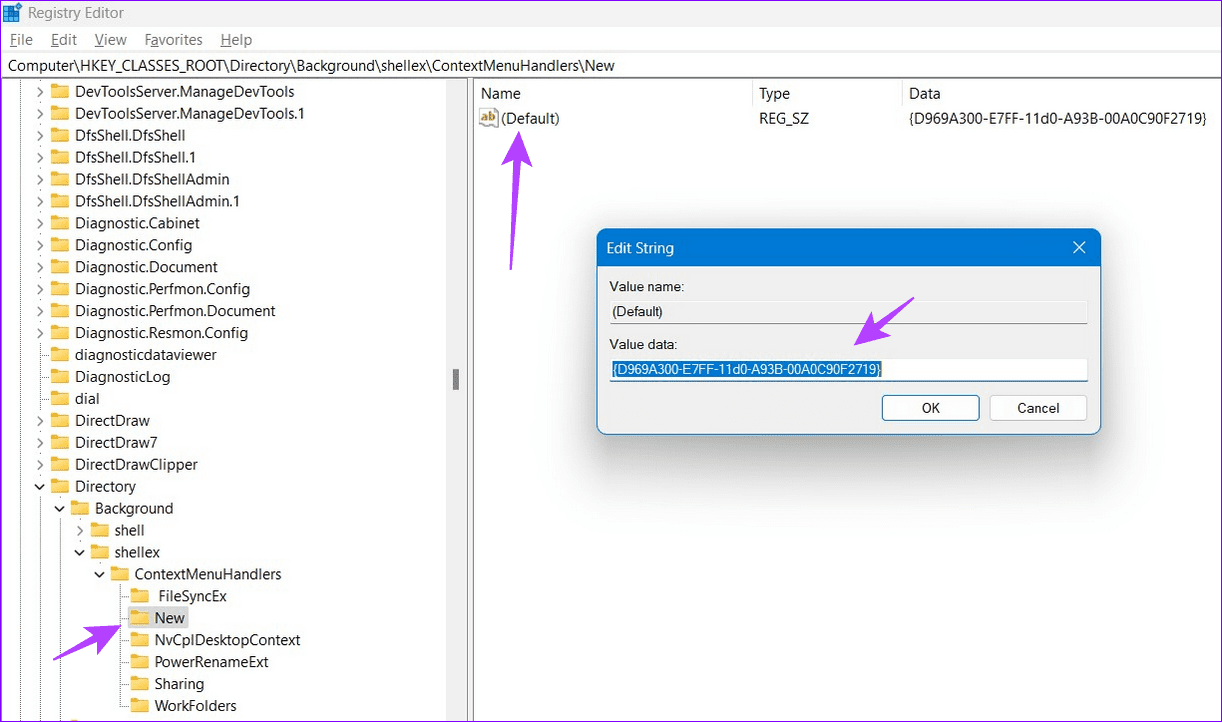Click the Registry Editor app icon in title bar
1222x722 pixels.
[x=13, y=13]
